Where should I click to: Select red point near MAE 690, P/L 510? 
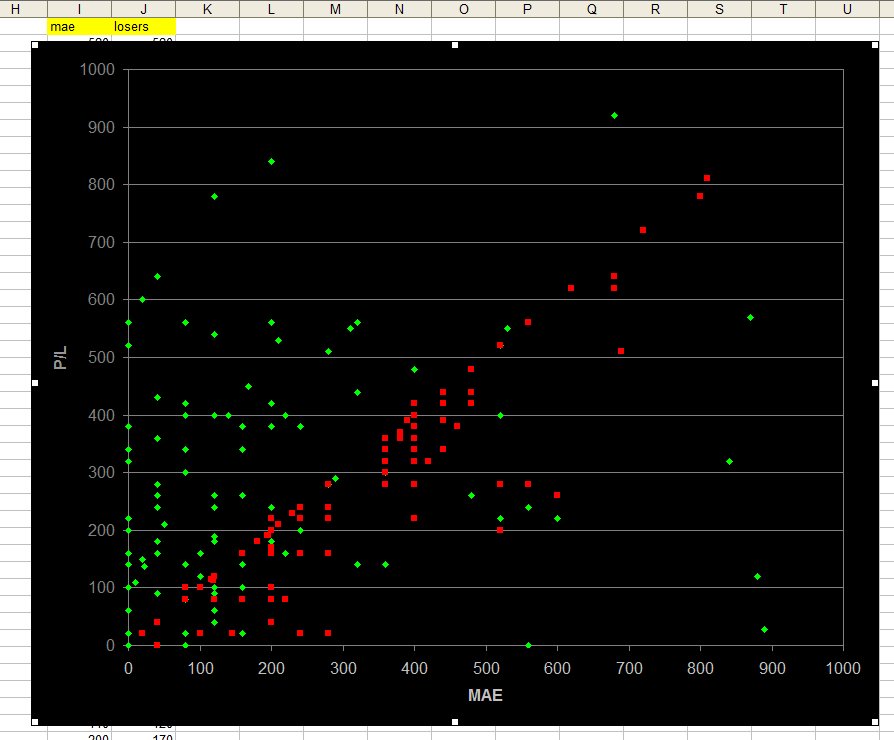621,351
